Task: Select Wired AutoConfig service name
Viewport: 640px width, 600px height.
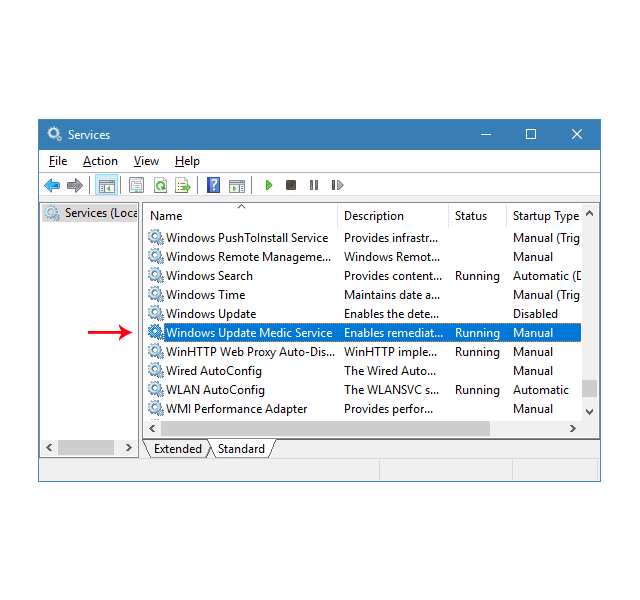Action: tap(214, 371)
